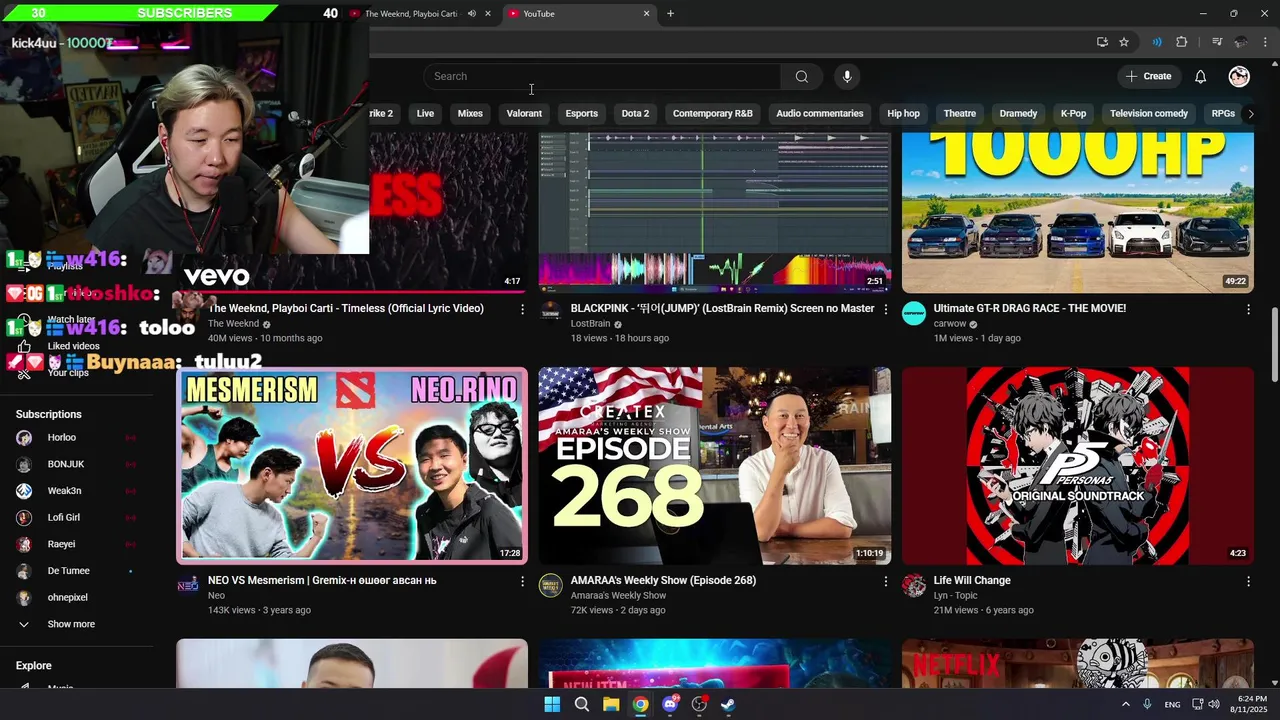
Task: Open Life Will Change video title
Action: point(972,581)
